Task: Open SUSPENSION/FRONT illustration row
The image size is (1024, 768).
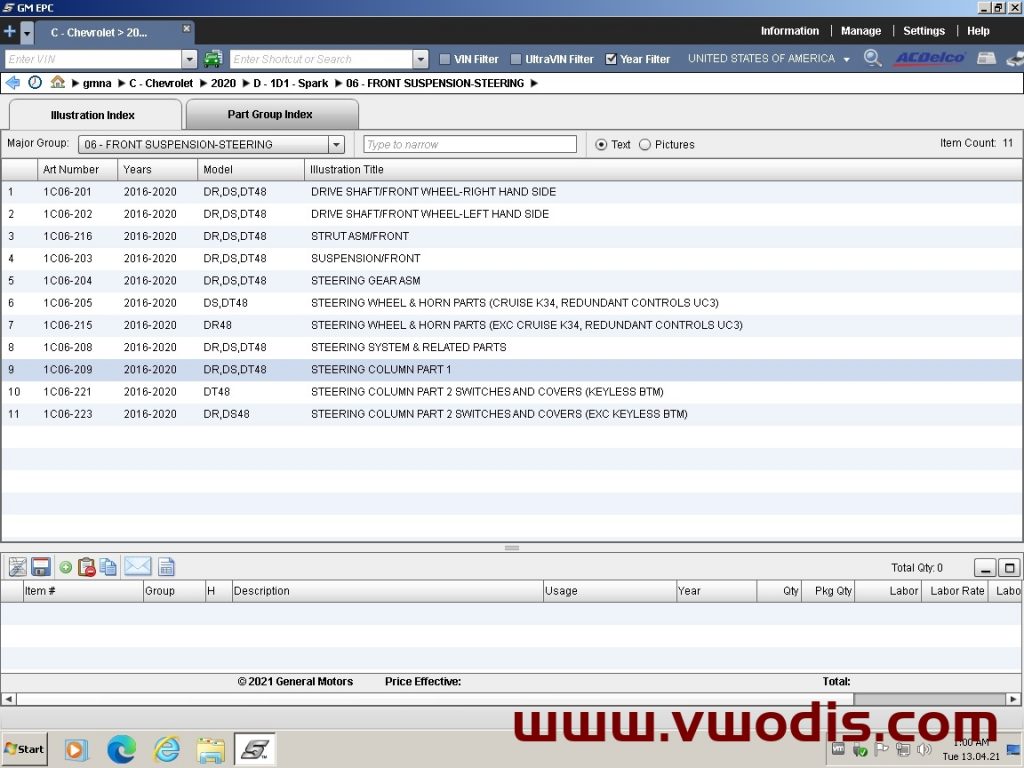Action: coord(512,259)
